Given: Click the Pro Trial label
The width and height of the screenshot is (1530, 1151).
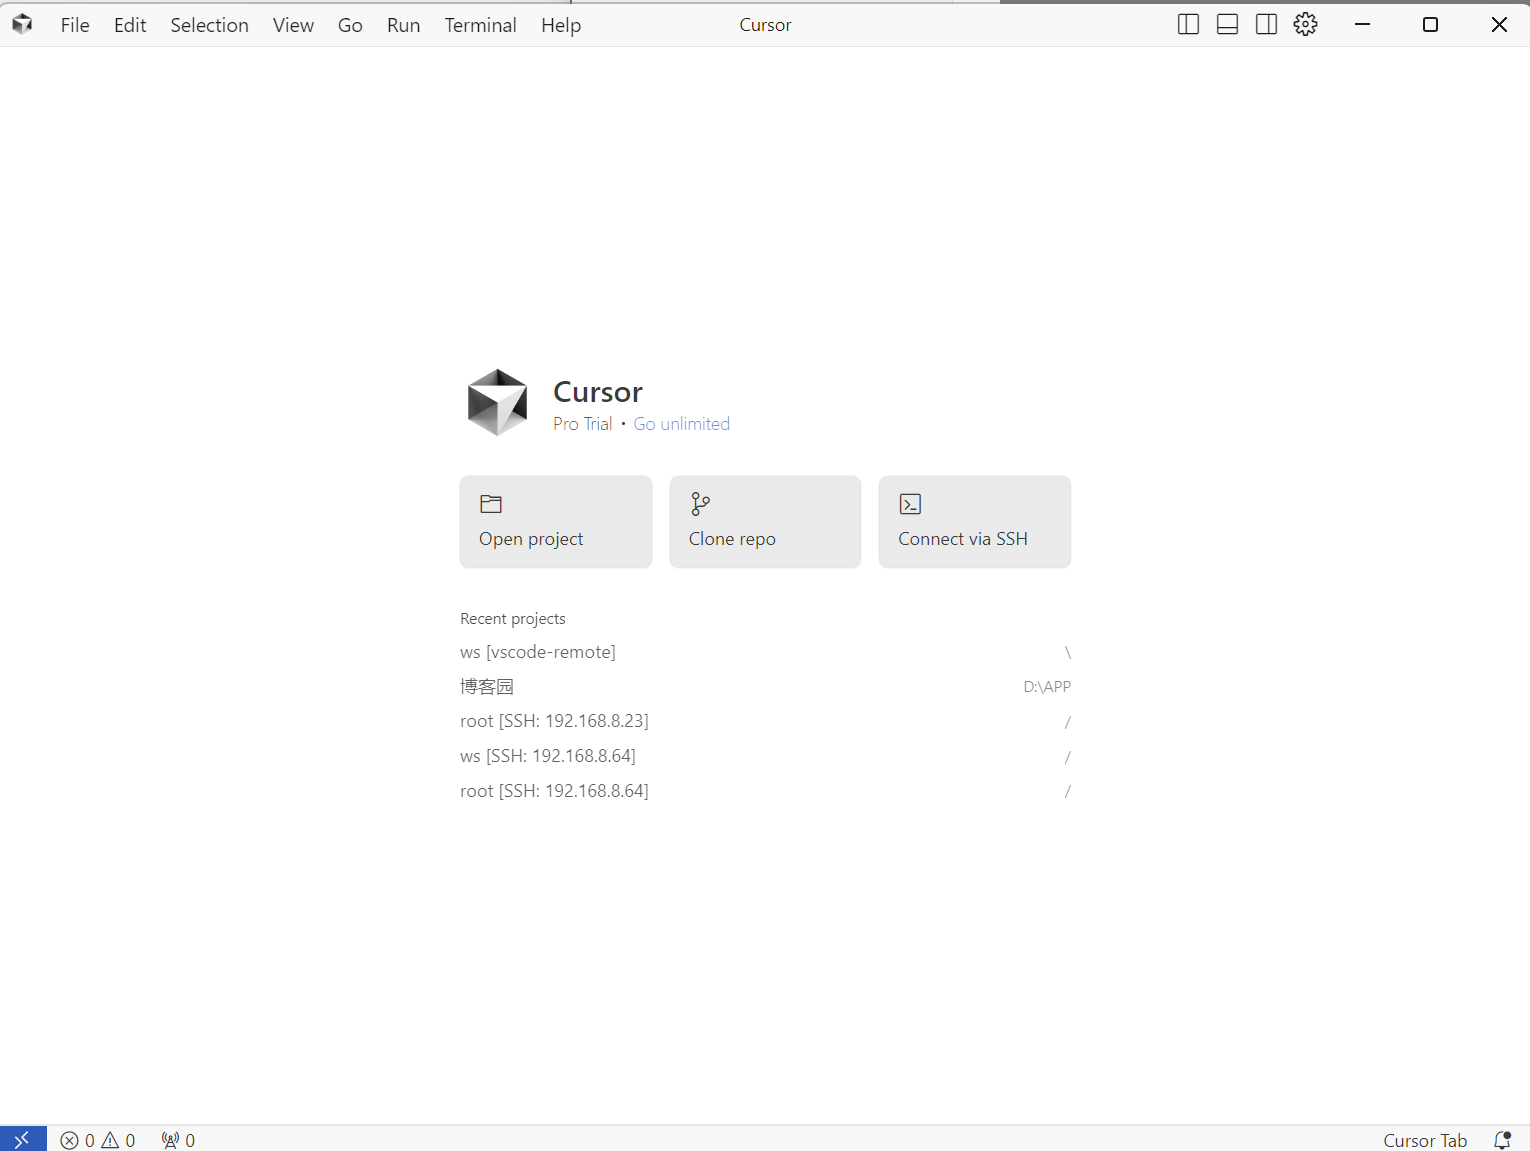Looking at the screenshot, I should (x=583, y=424).
